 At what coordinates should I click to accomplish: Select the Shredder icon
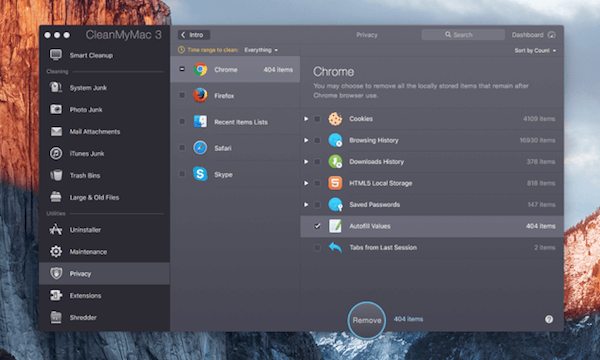pos(56,317)
